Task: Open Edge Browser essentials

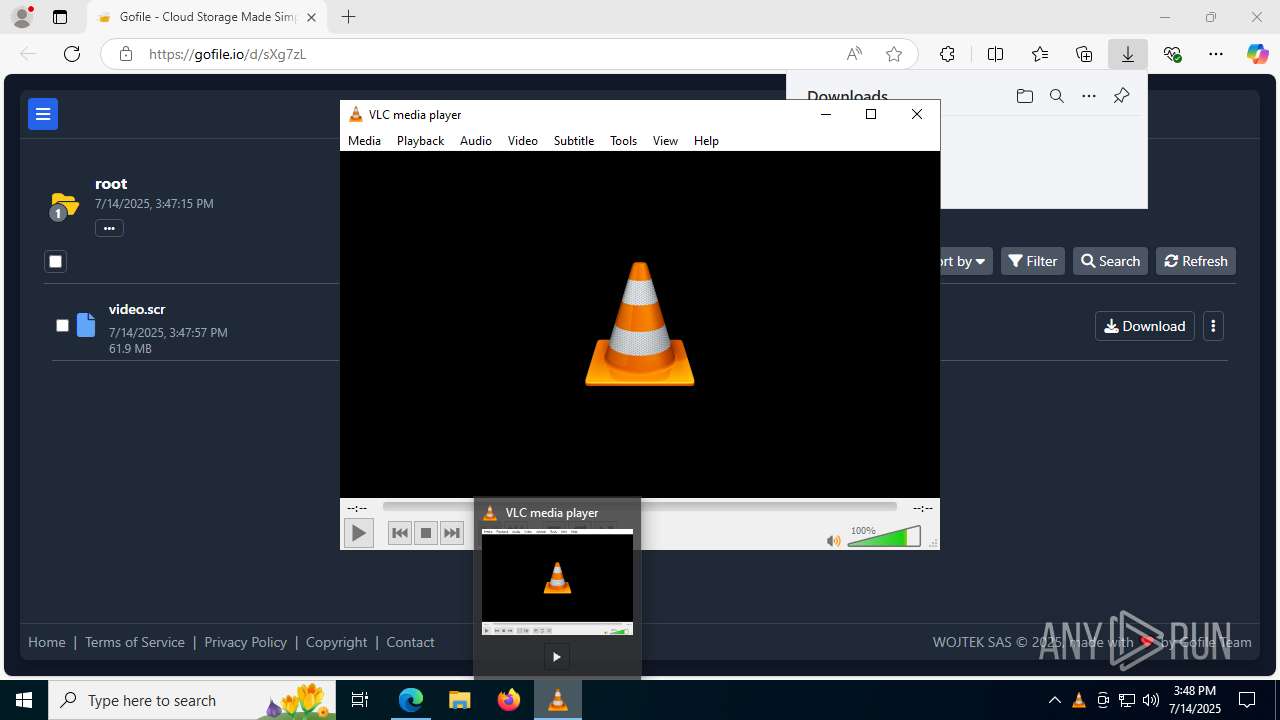Action: point(1172,54)
